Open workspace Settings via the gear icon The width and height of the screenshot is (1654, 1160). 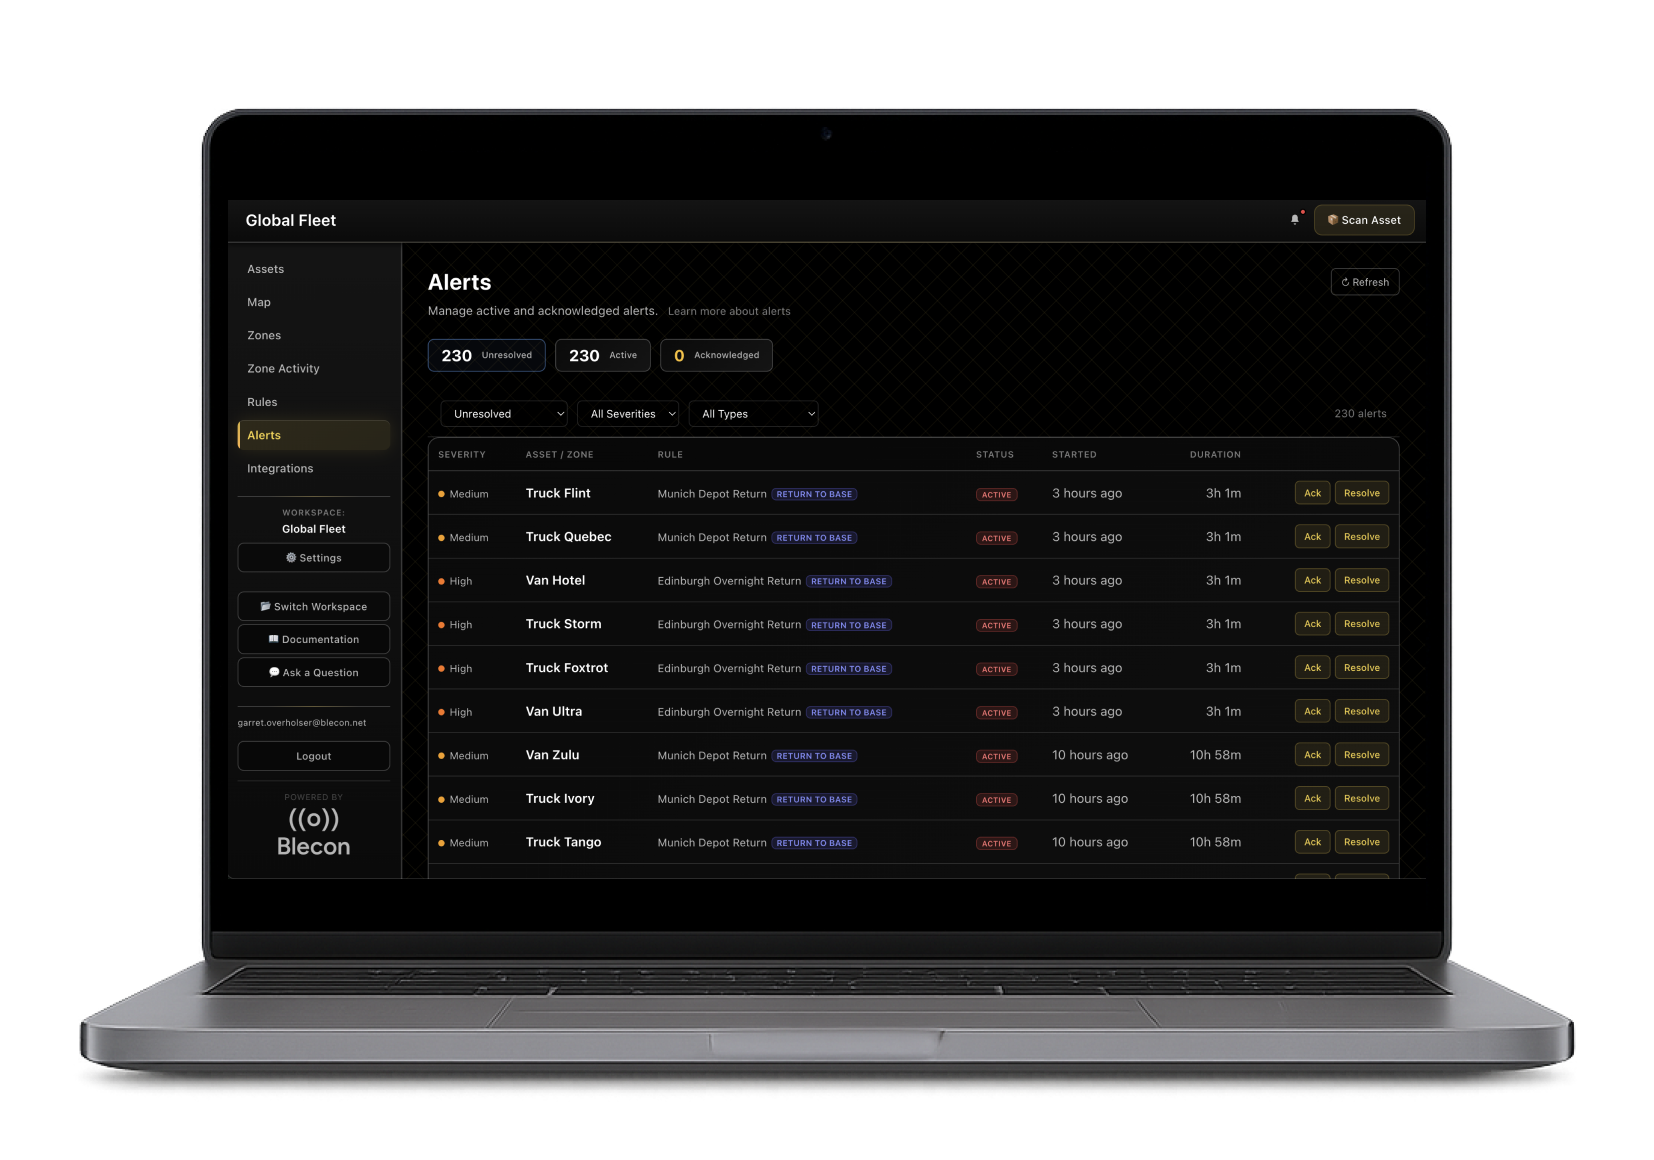click(293, 557)
